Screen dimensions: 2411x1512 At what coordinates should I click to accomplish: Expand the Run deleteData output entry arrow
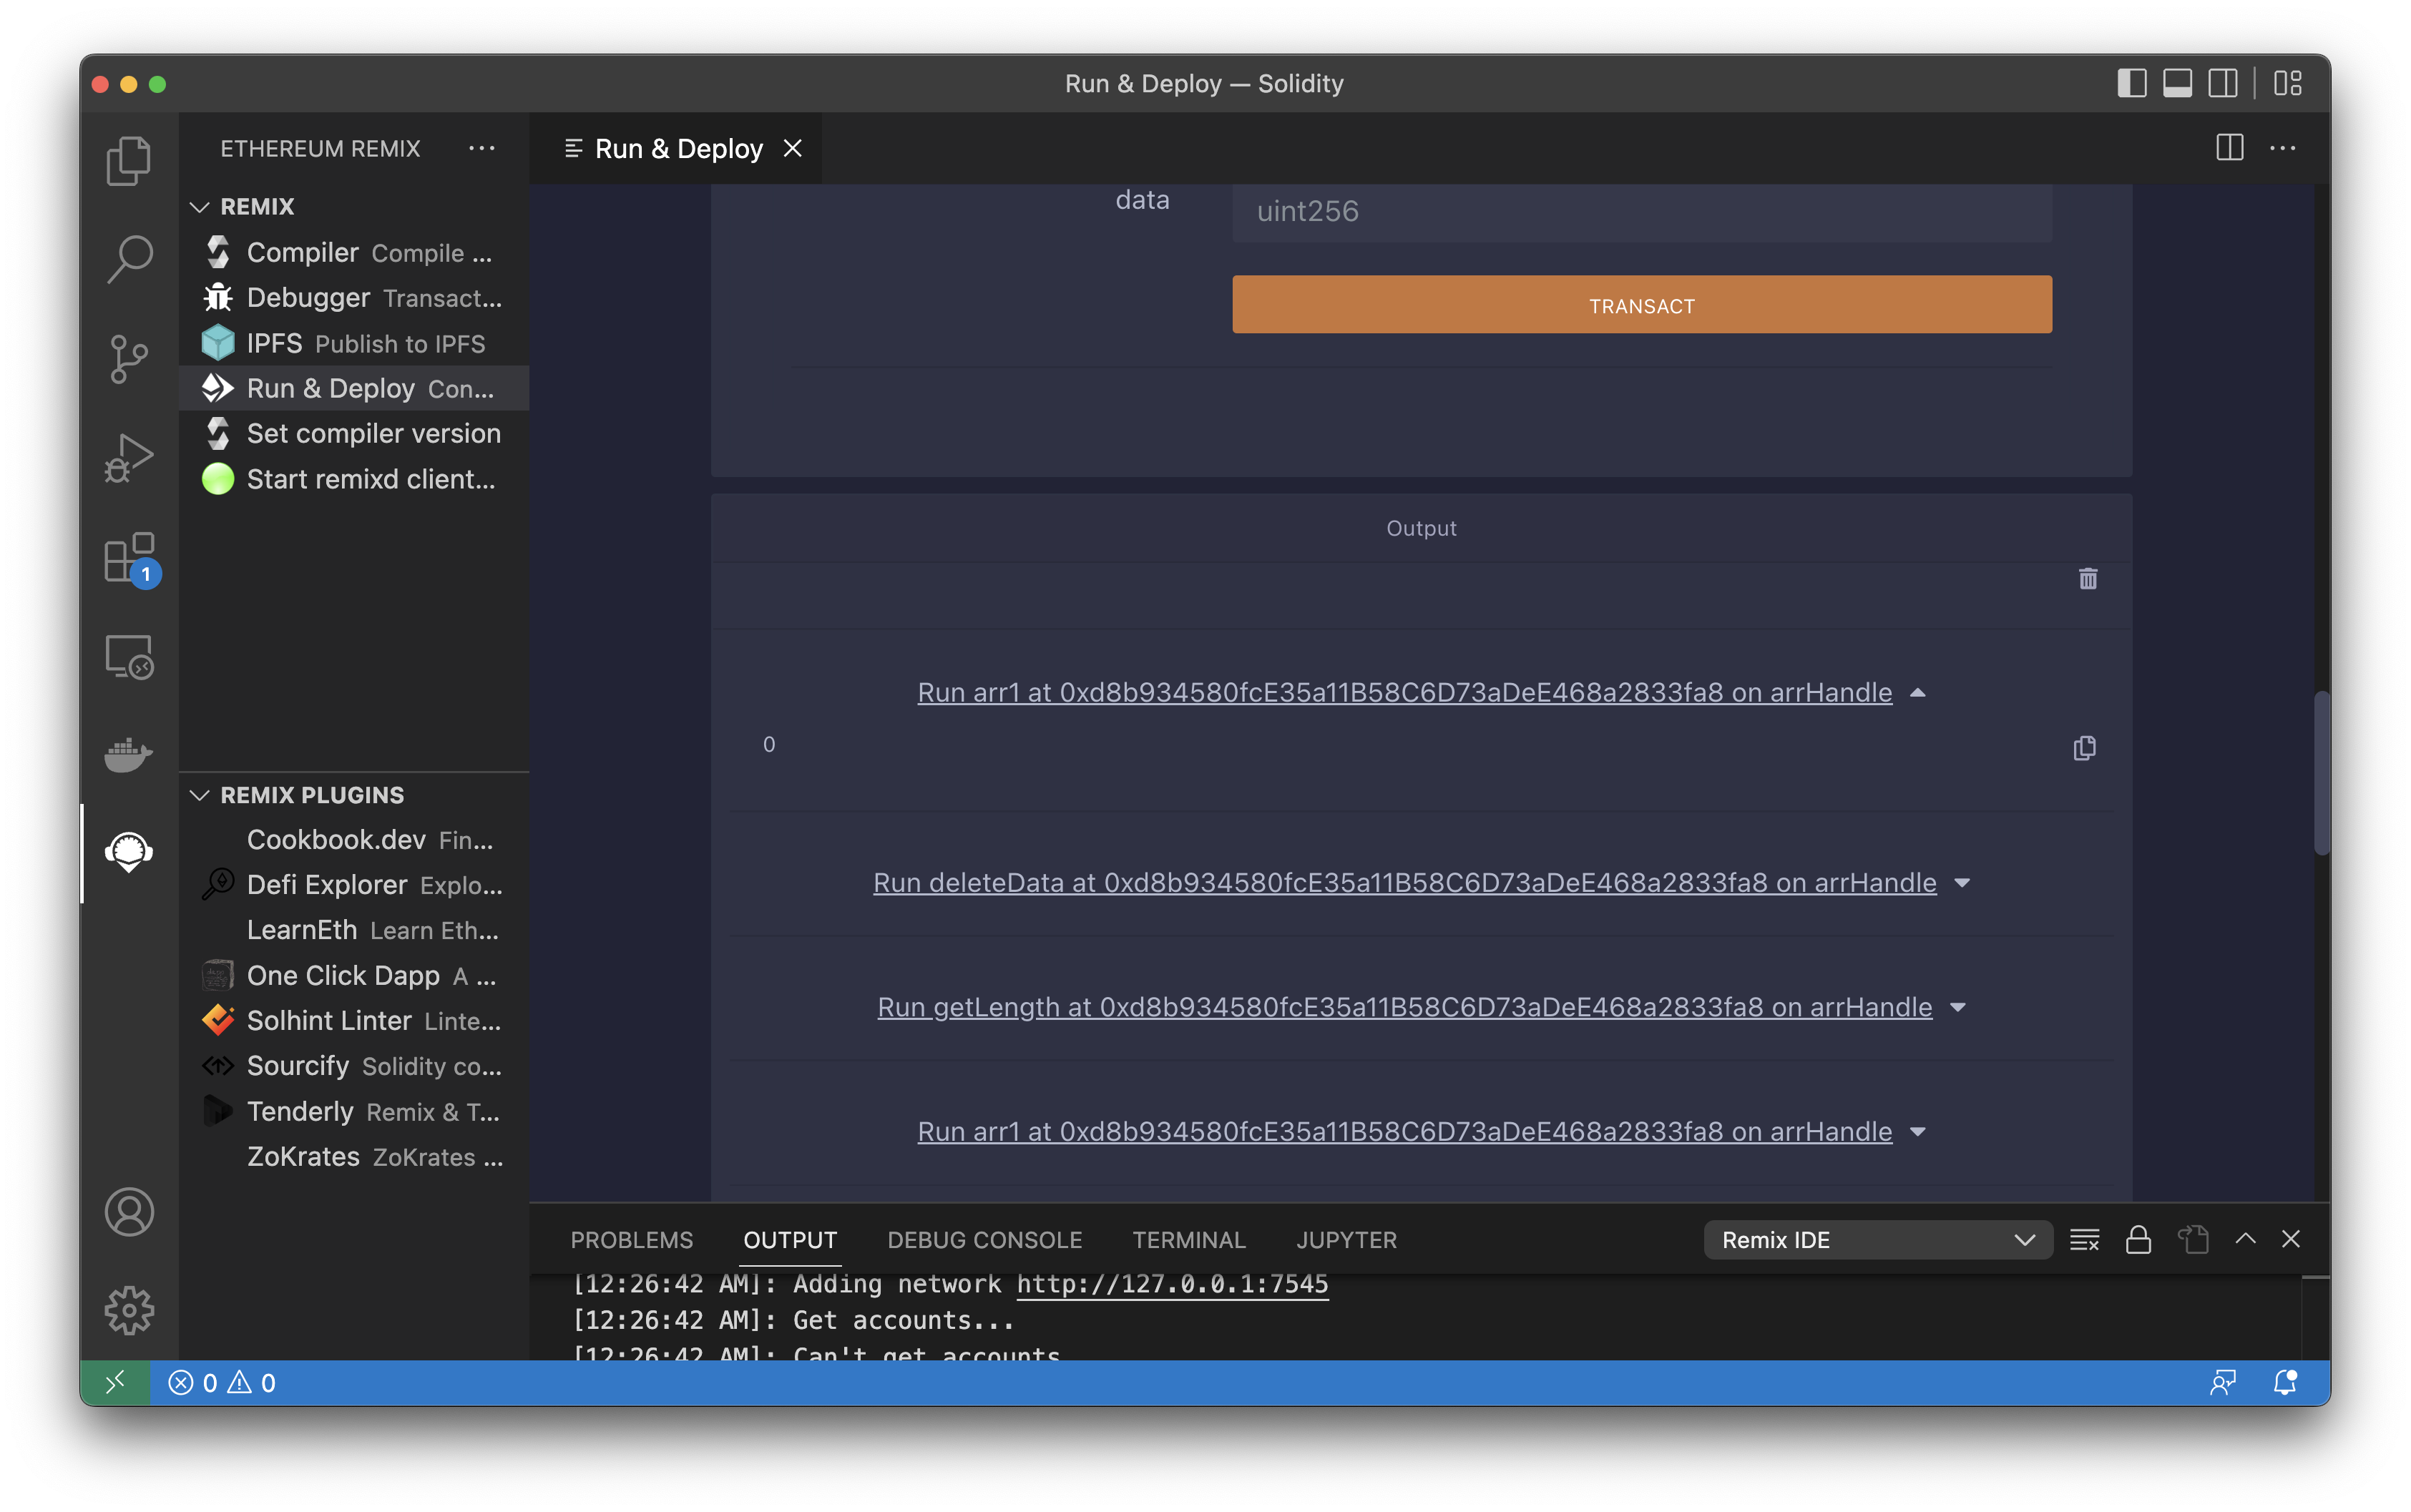[x=1962, y=883]
